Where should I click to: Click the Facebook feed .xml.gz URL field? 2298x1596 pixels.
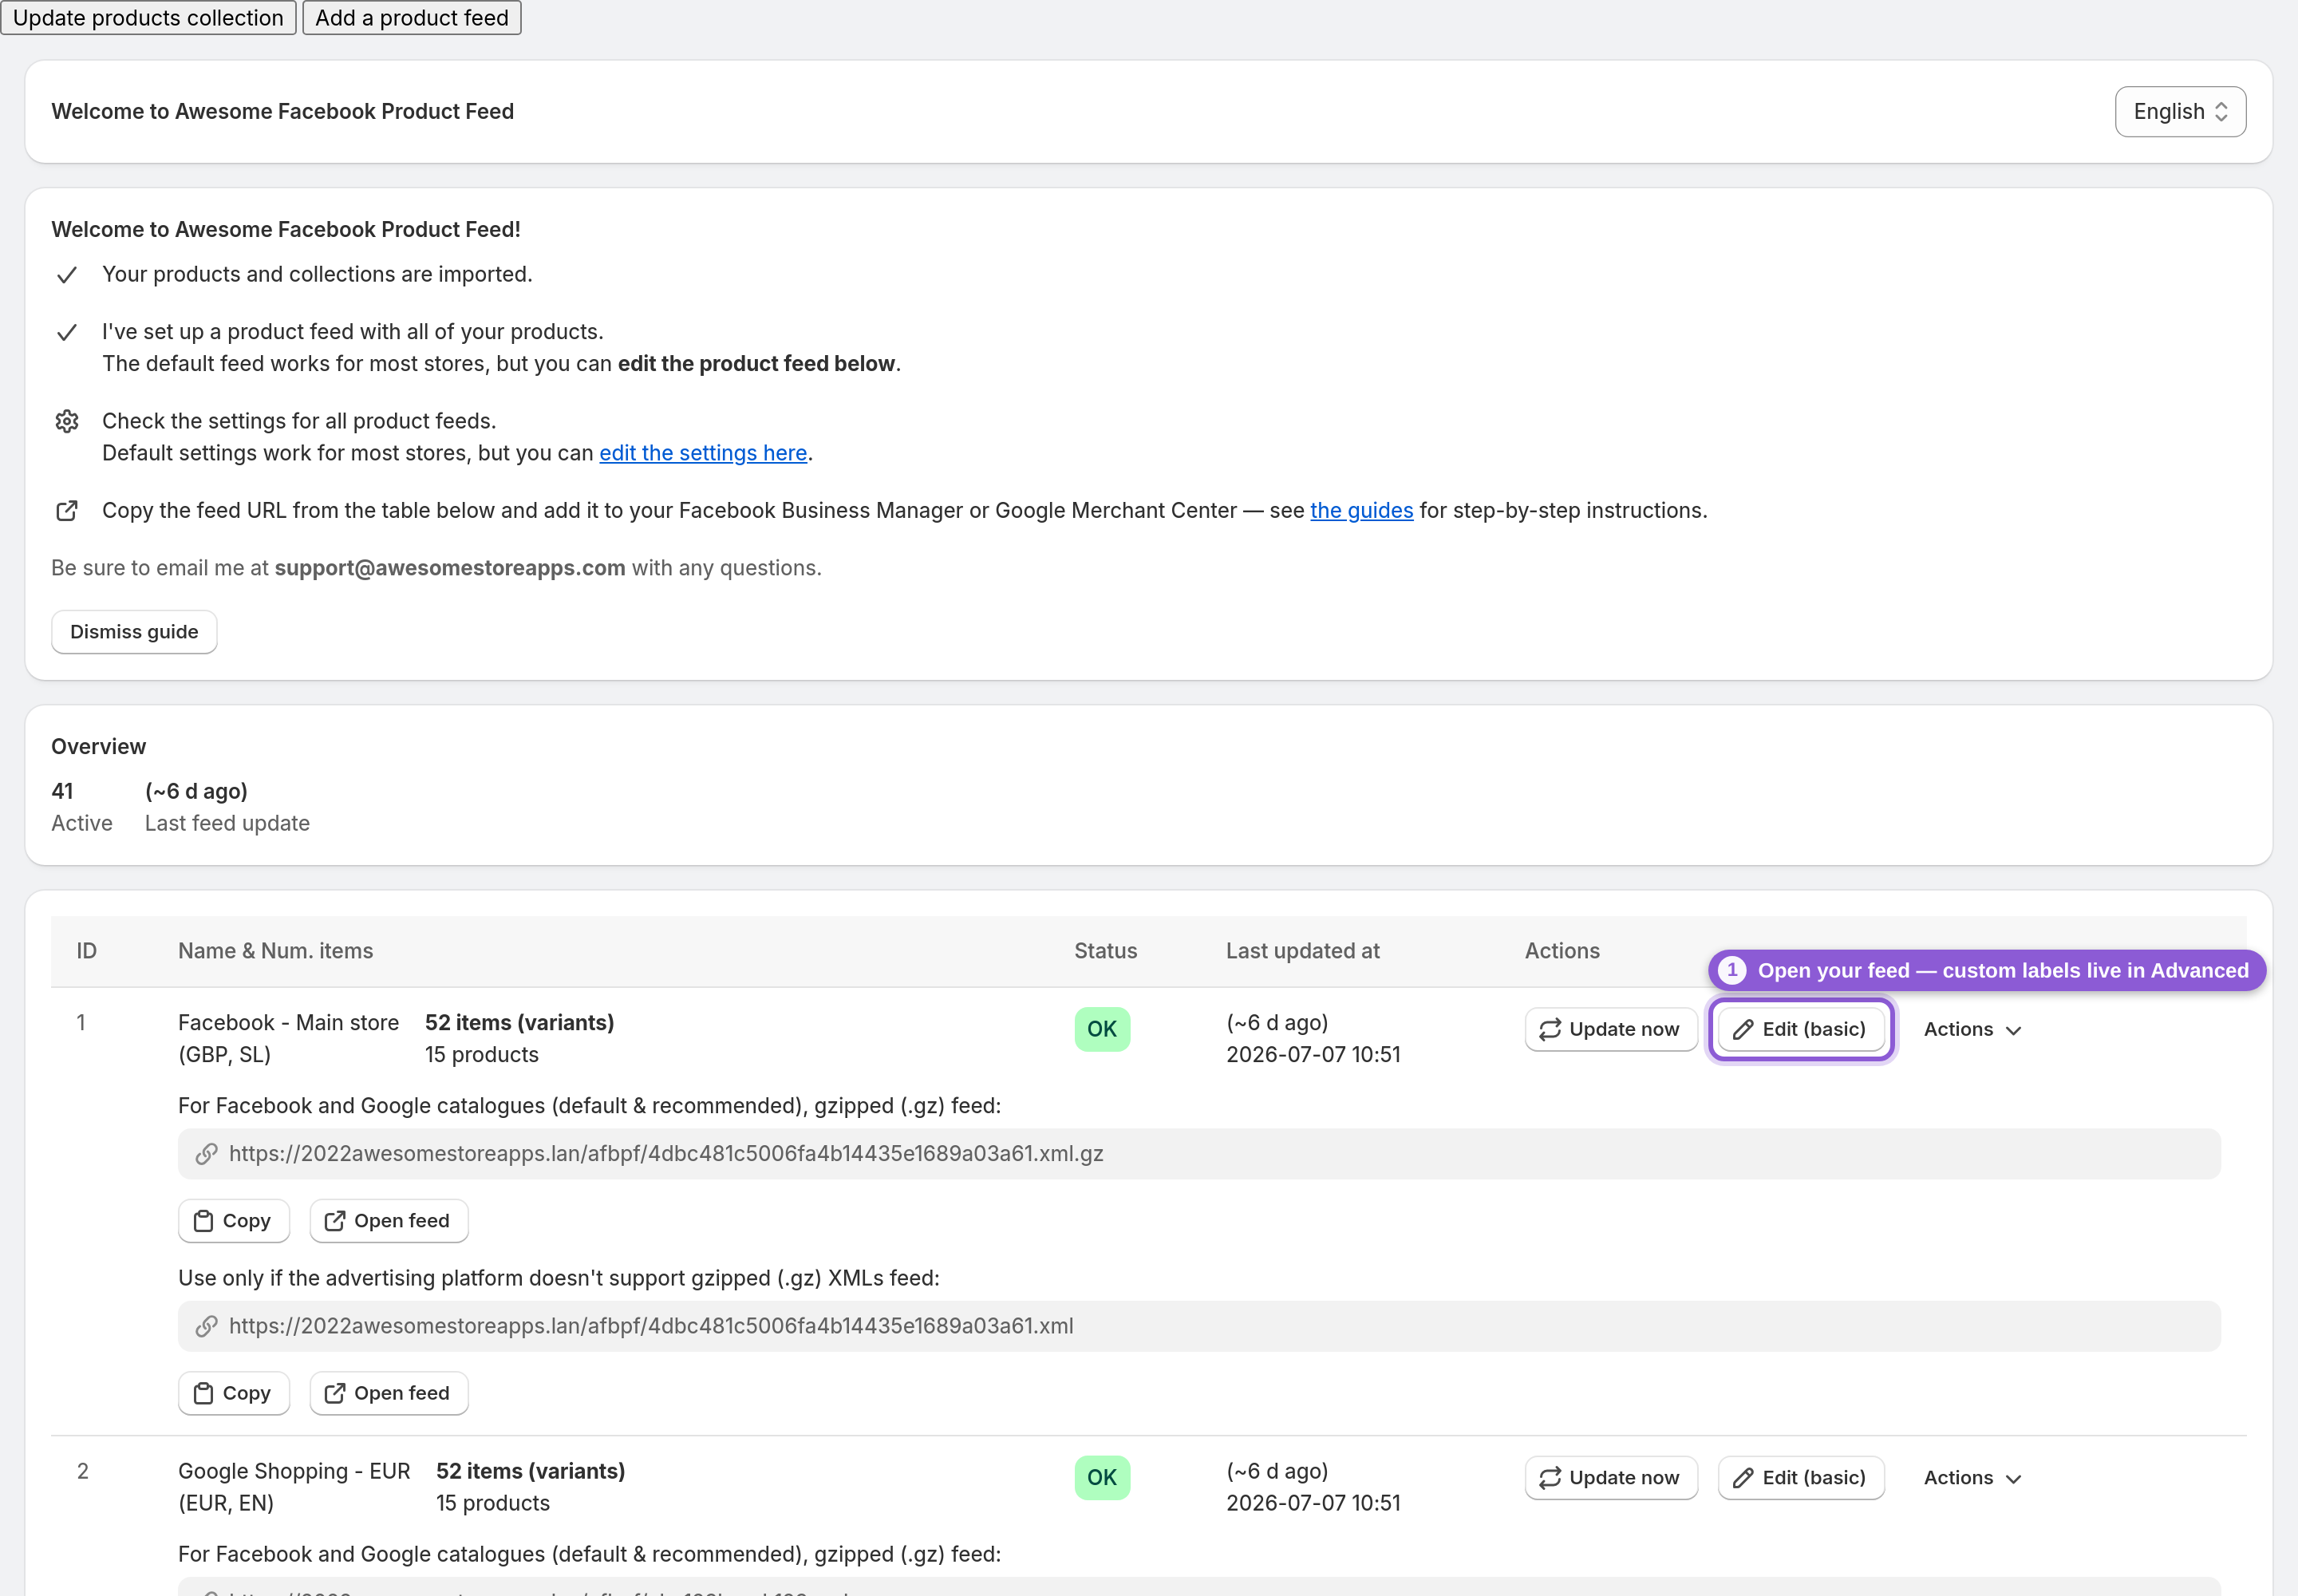click(1199, 1154)
